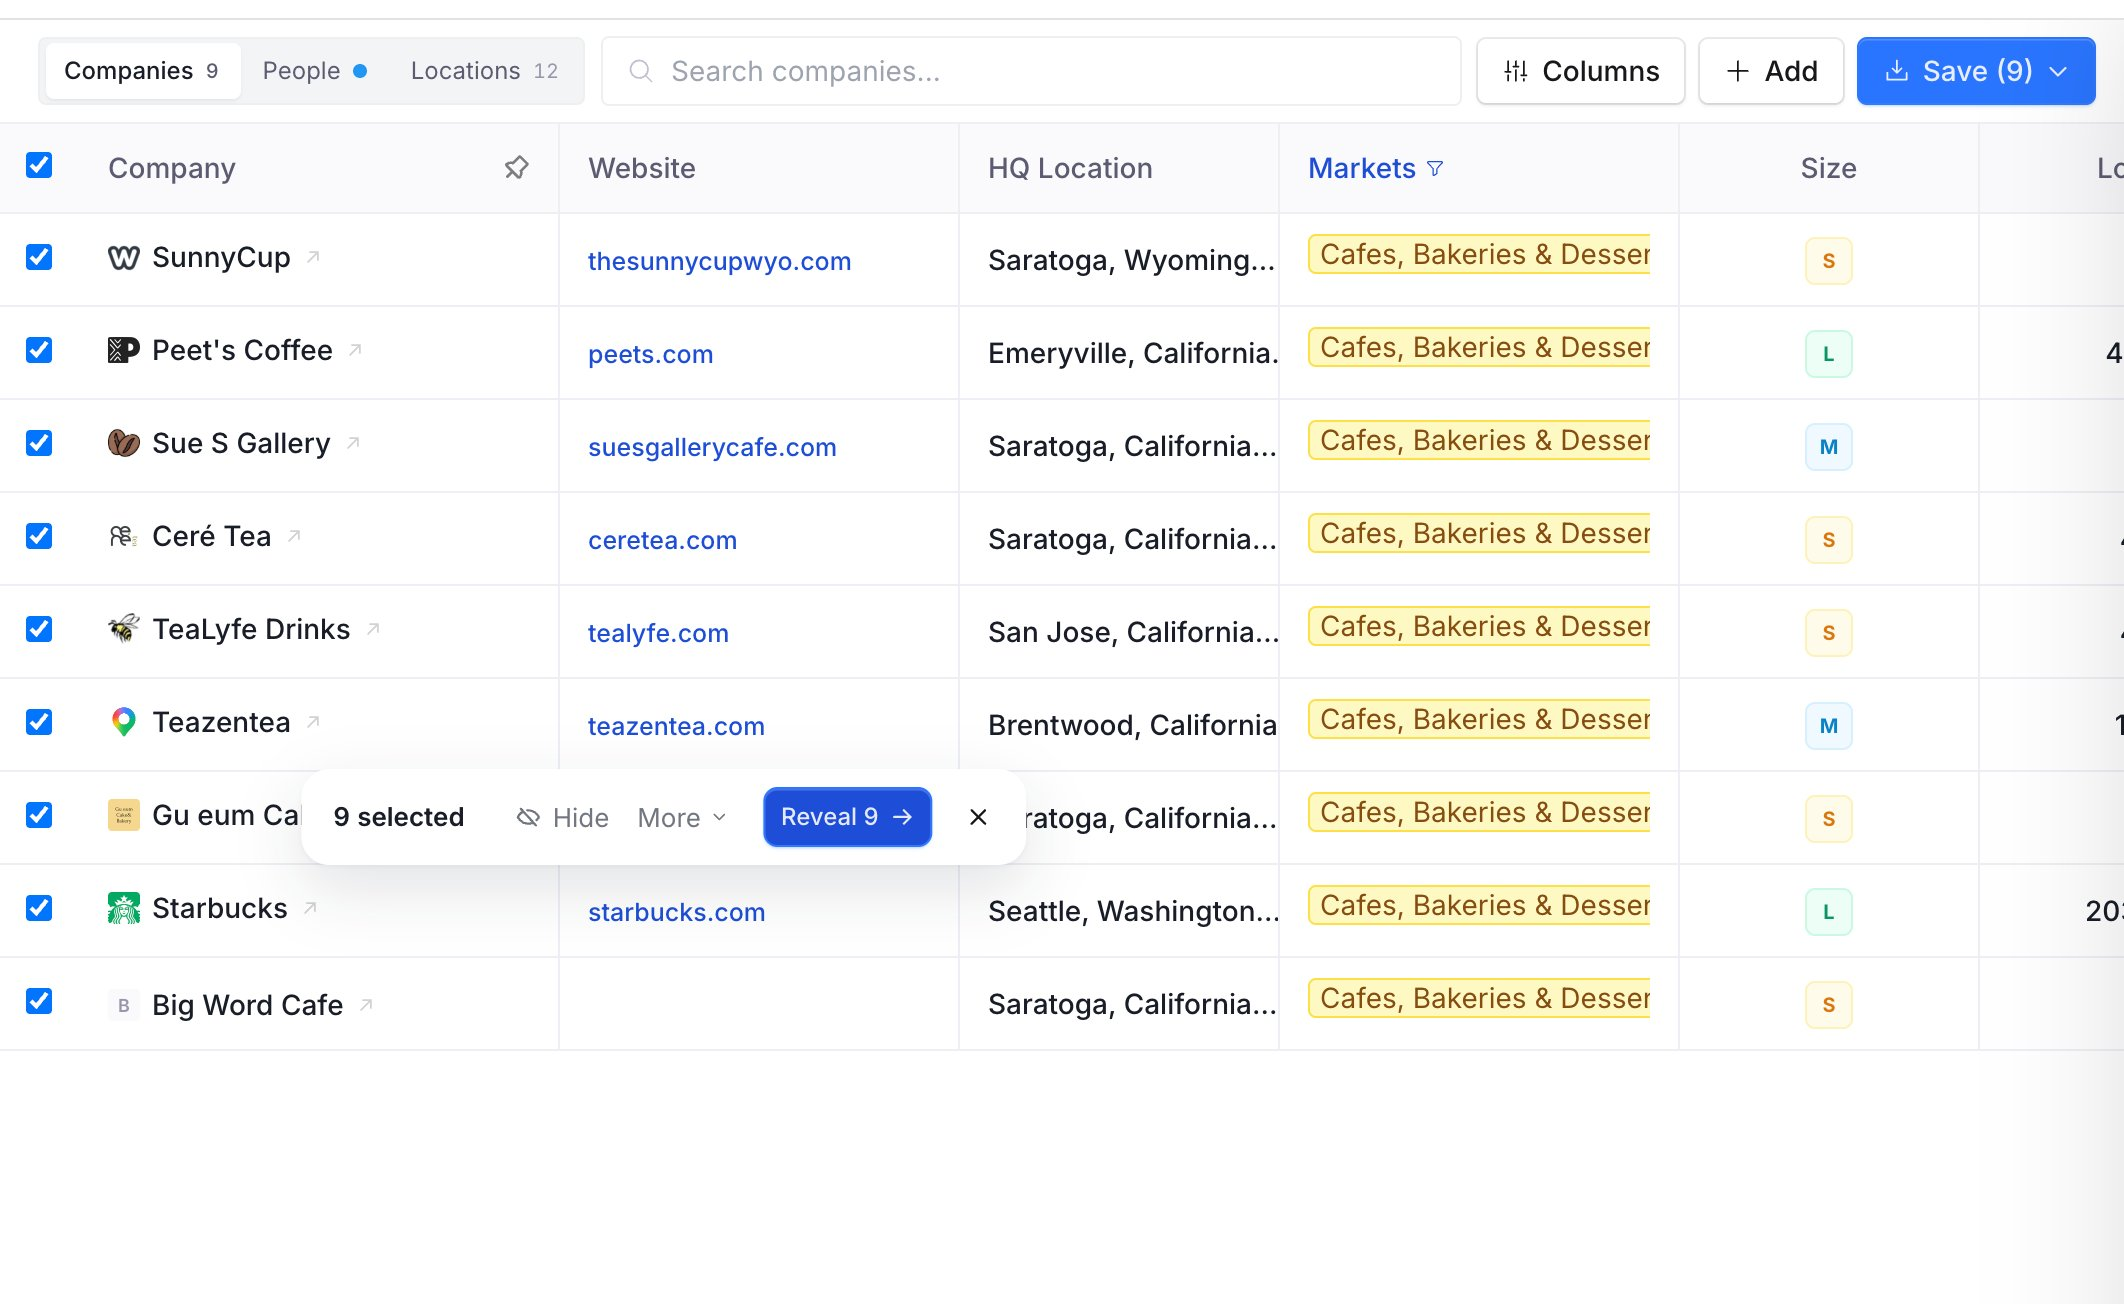Image resolution: width=2124 pixels, height=1304 pixels.
Task: Open ceretea.com website link
Action: click(662, 540)
